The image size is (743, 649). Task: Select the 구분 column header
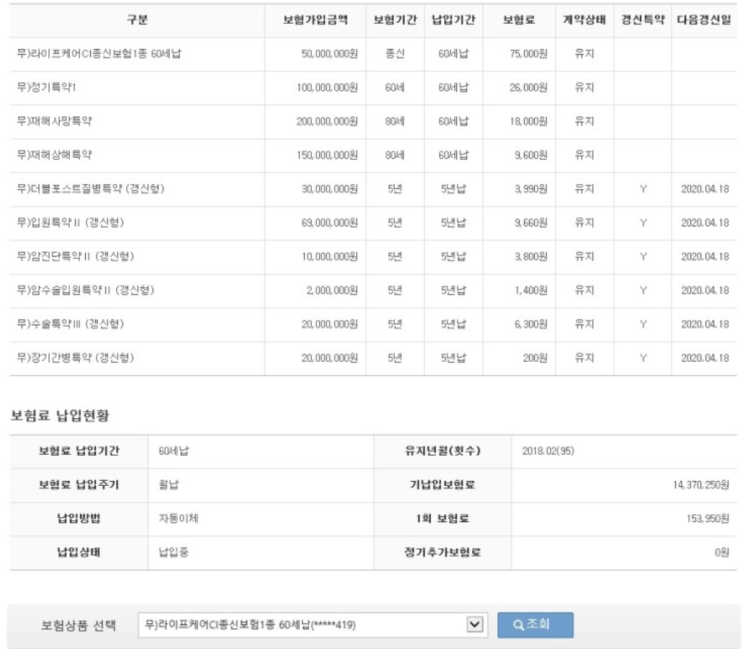click(x=137, y=20)
